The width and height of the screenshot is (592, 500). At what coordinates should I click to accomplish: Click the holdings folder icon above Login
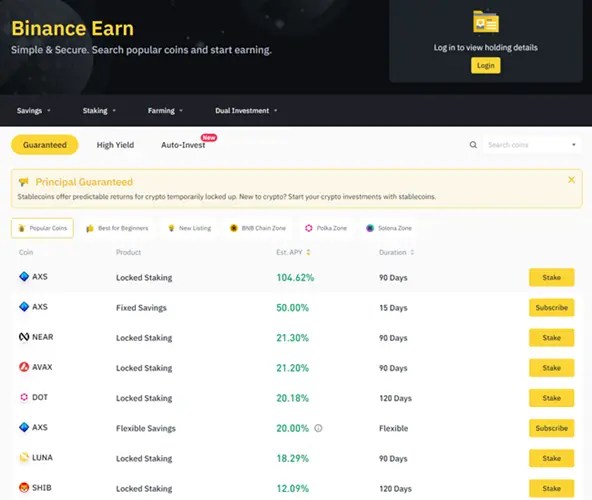coord(486,22)
